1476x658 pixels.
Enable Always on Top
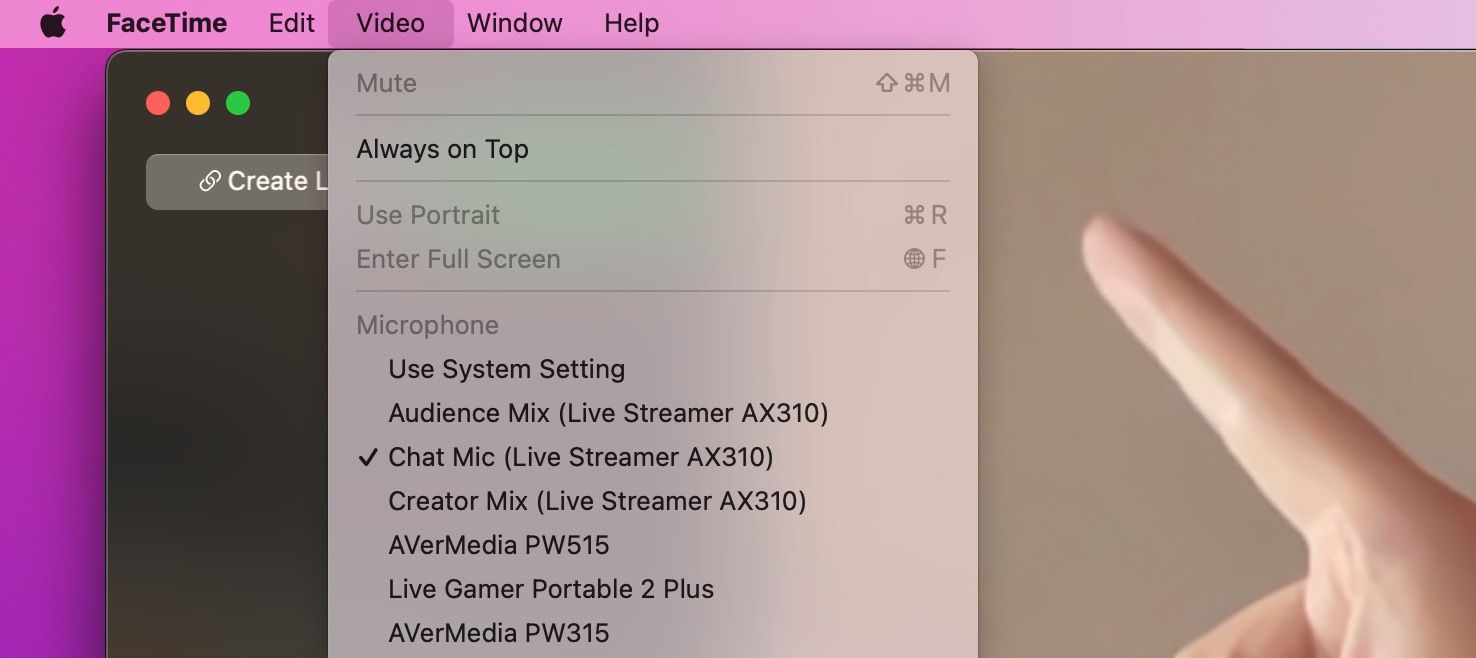pyautogui.click(x=442, y=148)
